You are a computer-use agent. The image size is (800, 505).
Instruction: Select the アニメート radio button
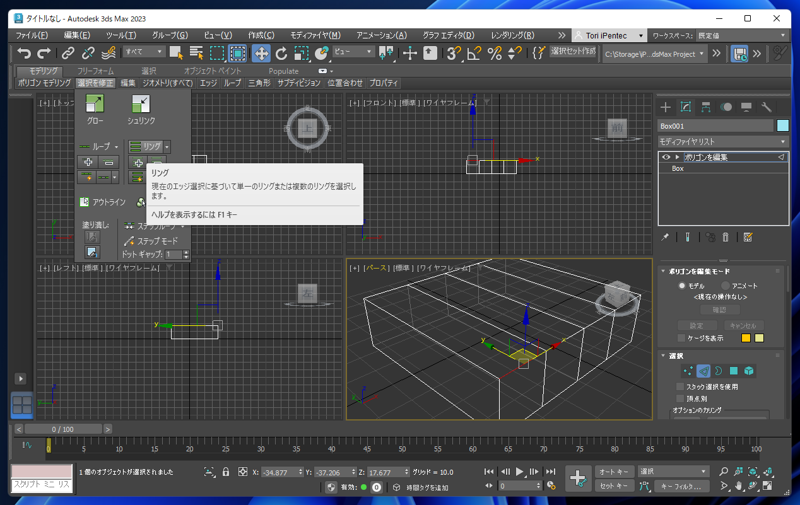coord(725,286)
